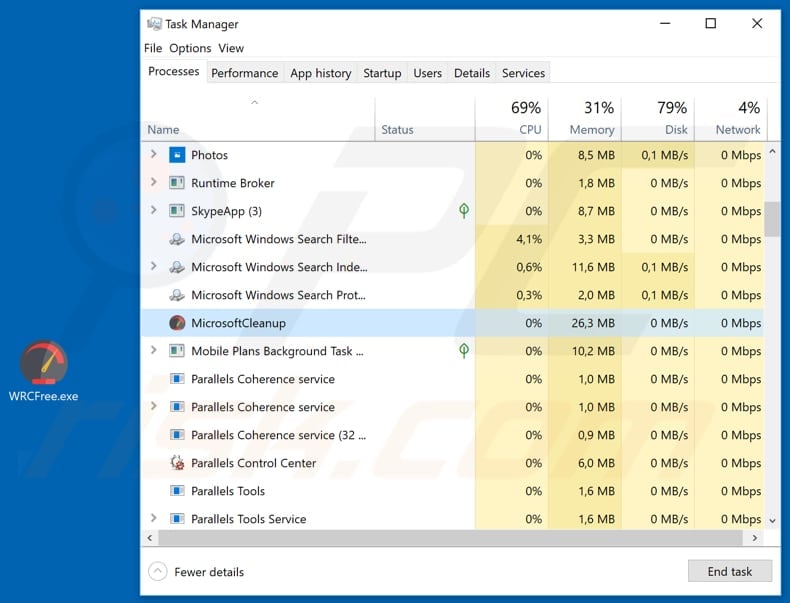Expand the Parallels Tools Service group

point(153,518)
